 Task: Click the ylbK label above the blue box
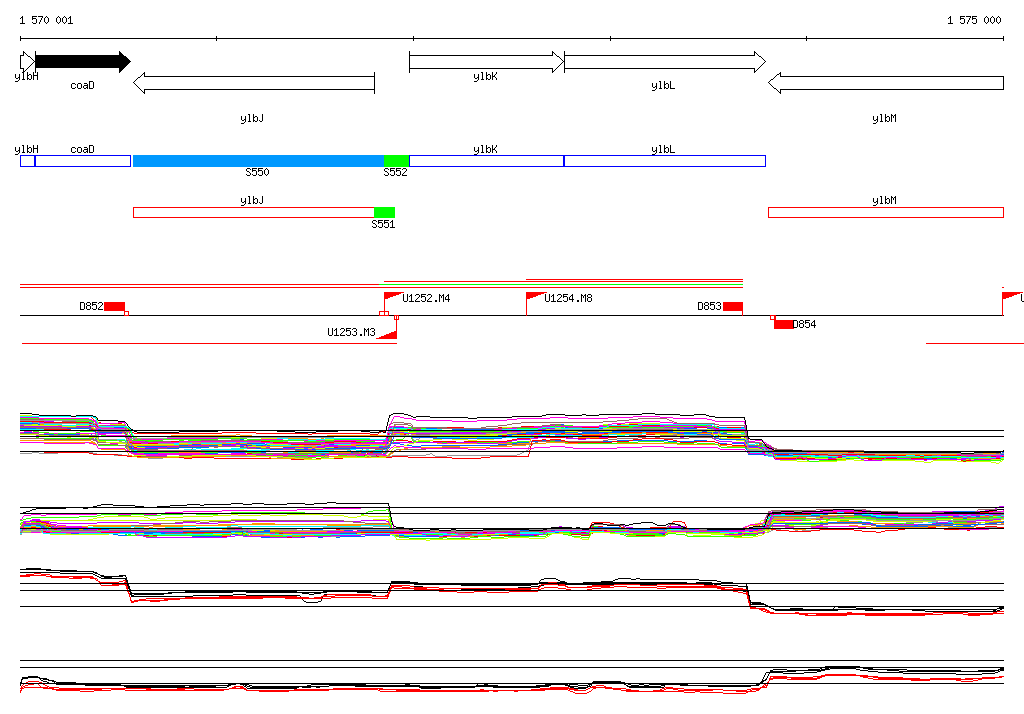click(485, 149)
